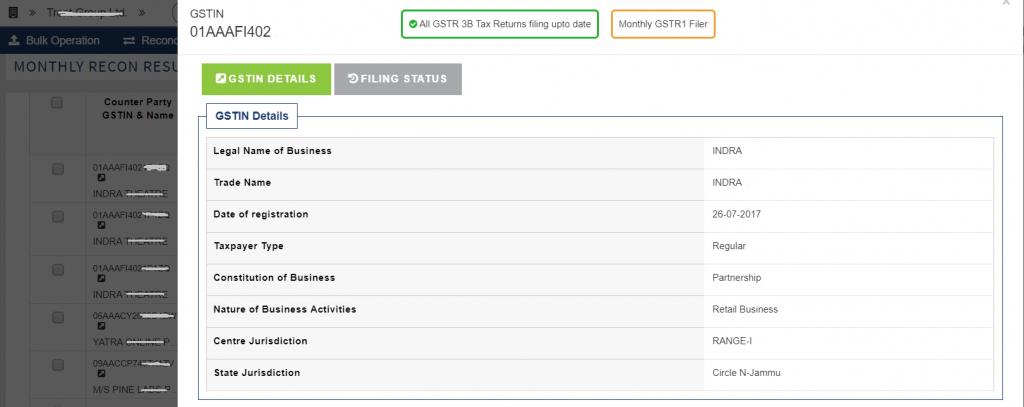Click history icon on Filing Status tab
The width and height of the screenshot is (1024, 407).
353,79
